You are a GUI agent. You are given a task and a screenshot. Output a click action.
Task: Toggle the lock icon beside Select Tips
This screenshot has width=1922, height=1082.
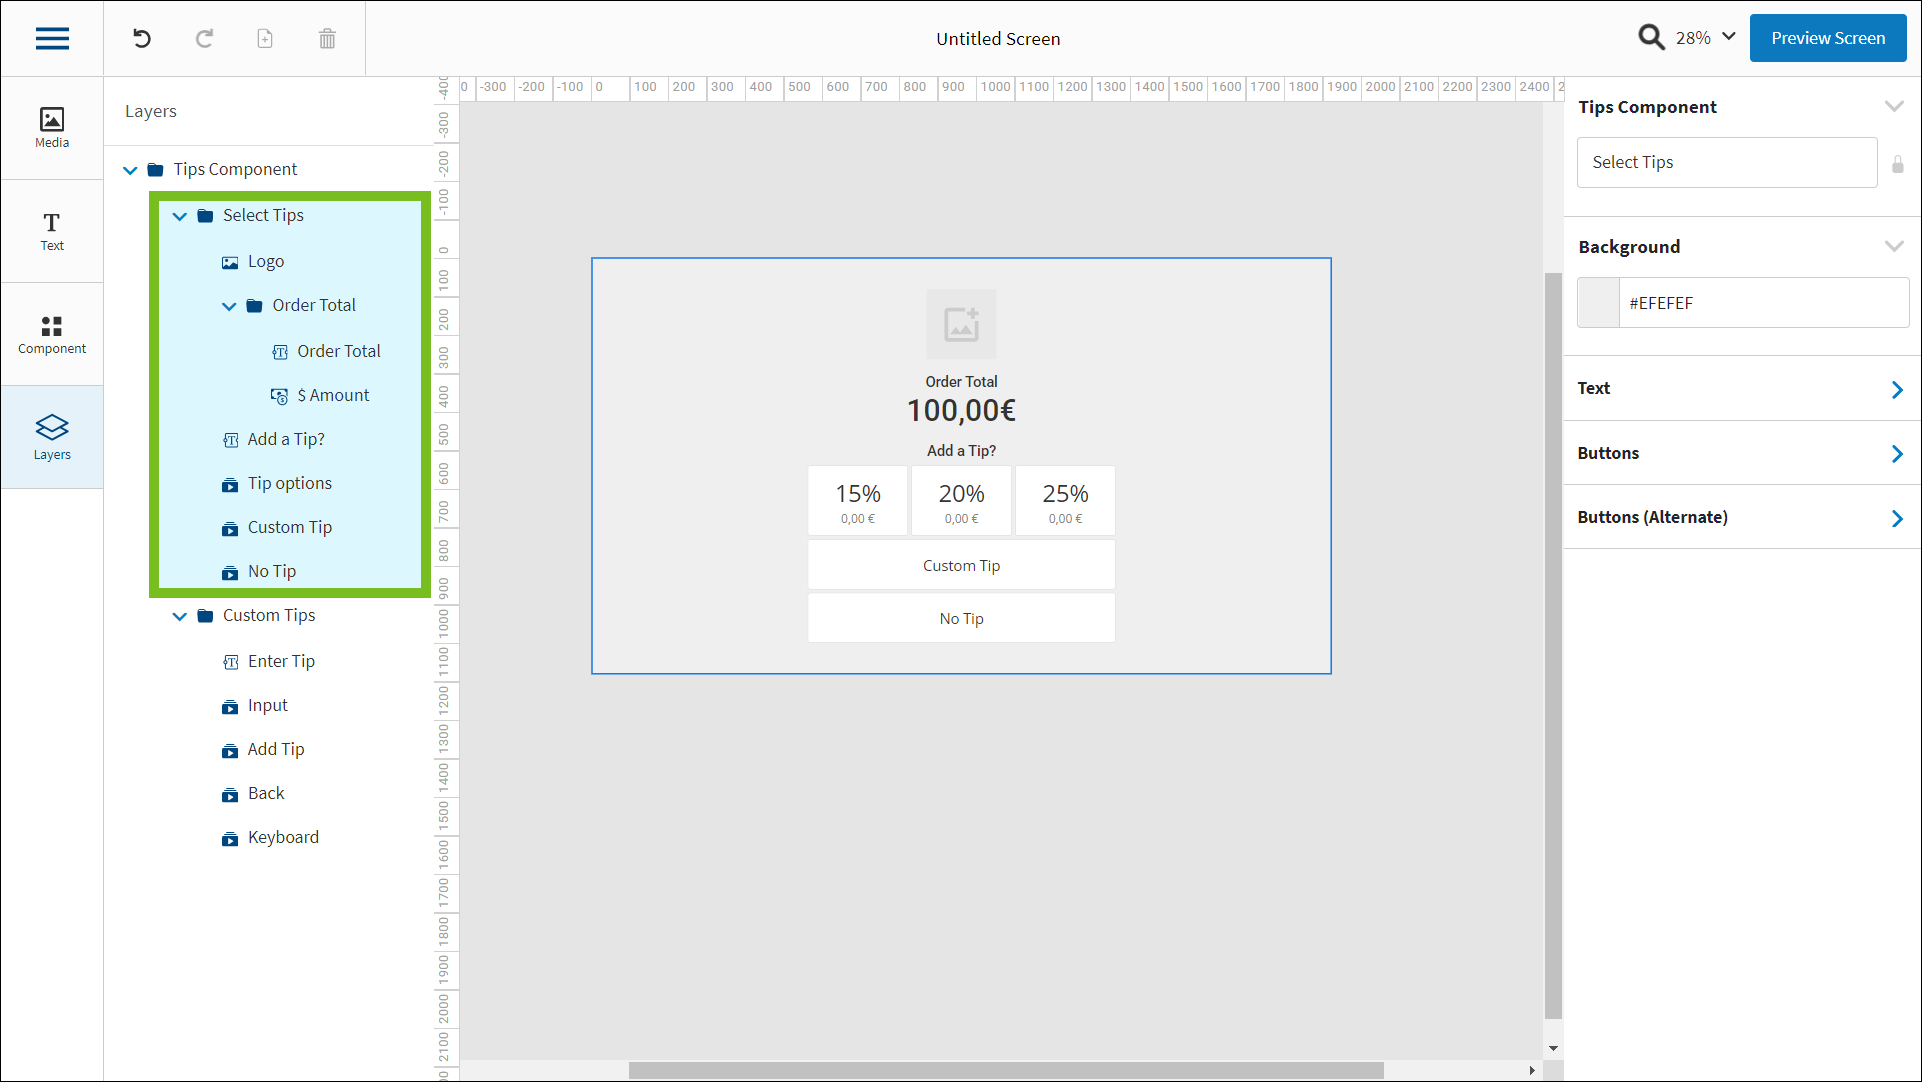tap(1897, 164)
